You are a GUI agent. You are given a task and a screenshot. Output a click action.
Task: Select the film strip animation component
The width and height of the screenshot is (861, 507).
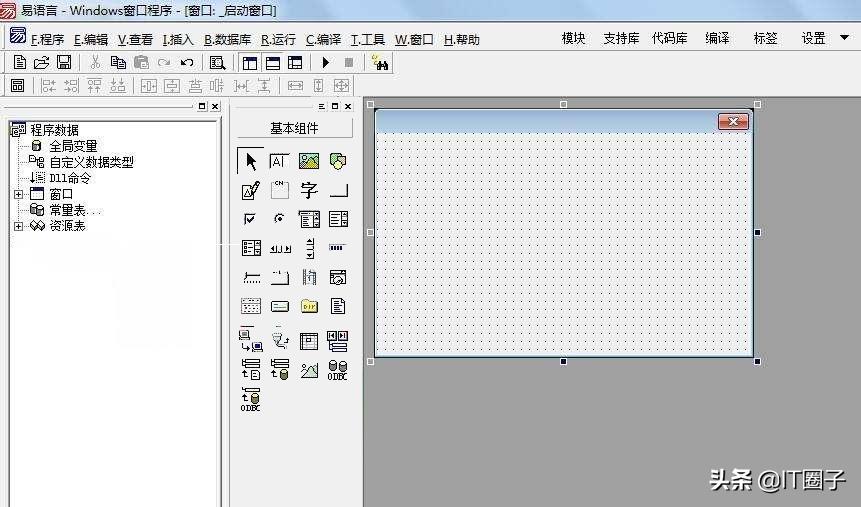309,277
